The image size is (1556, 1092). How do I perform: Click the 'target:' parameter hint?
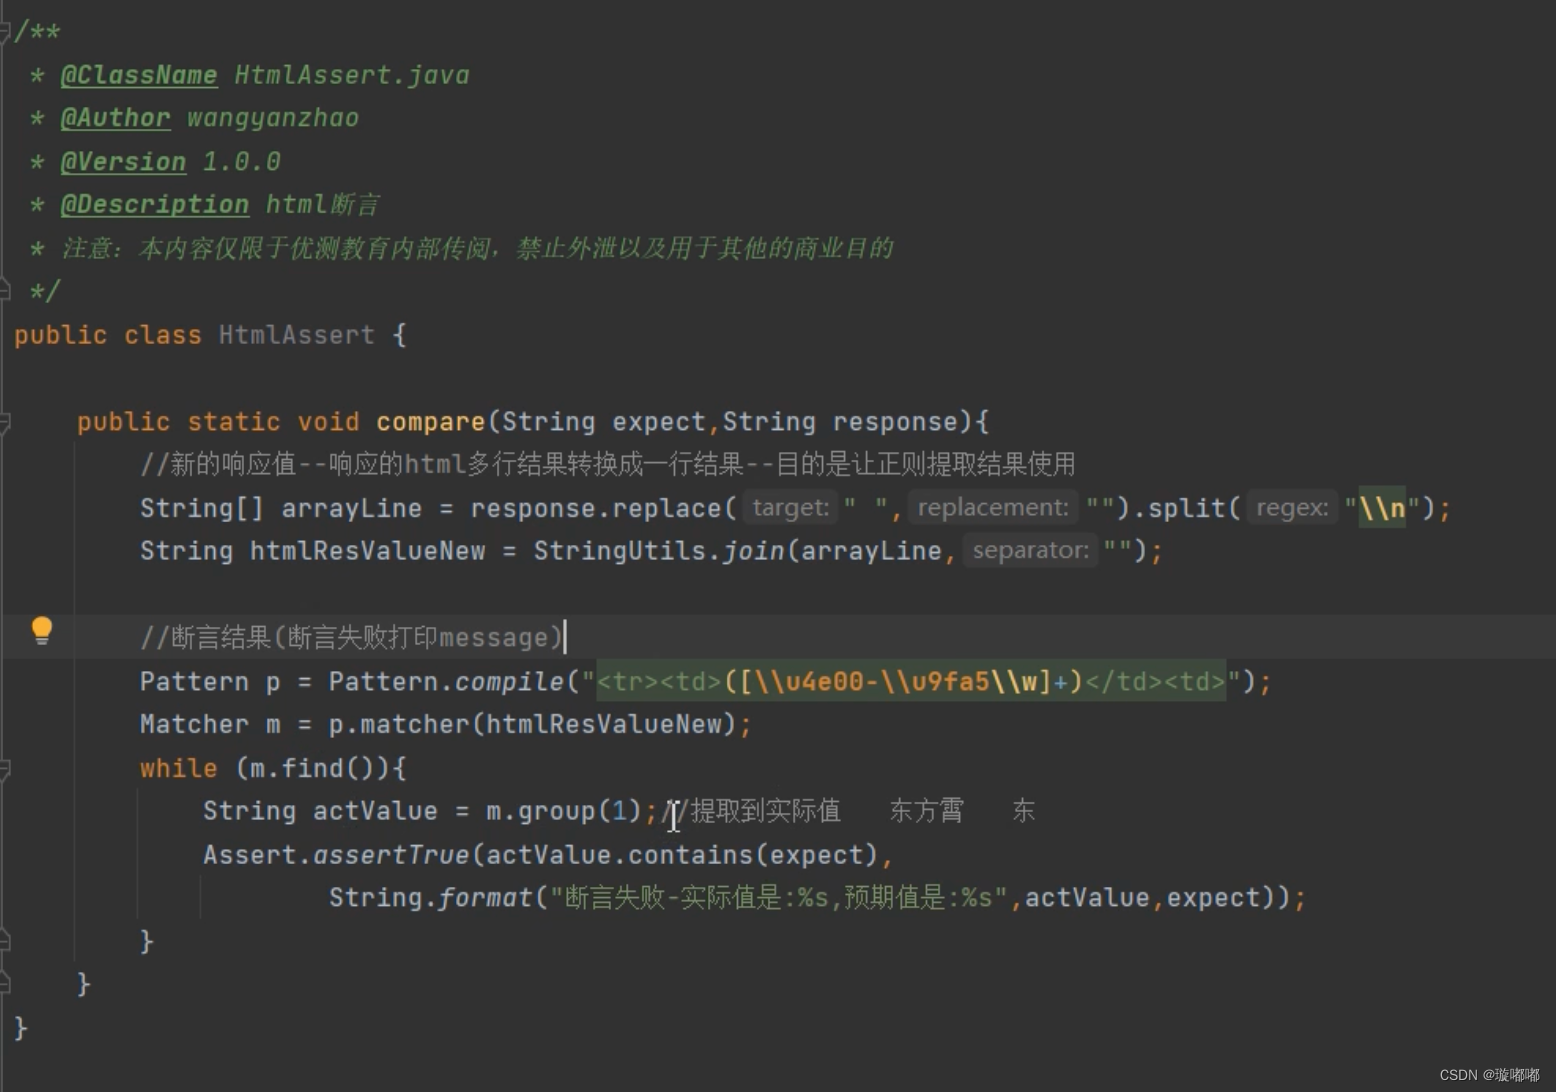click(790, 508)
